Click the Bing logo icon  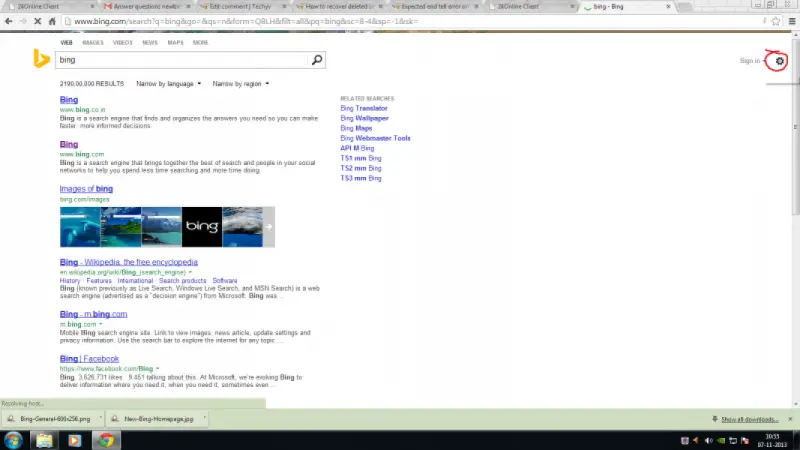coord(41,58)
